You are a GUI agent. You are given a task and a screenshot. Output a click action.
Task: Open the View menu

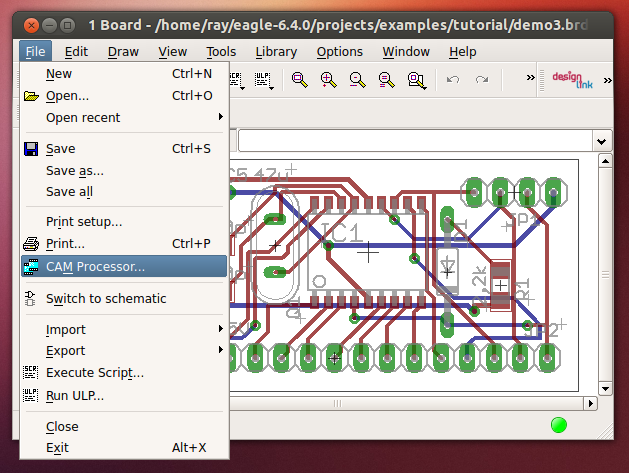click(172, 51)
